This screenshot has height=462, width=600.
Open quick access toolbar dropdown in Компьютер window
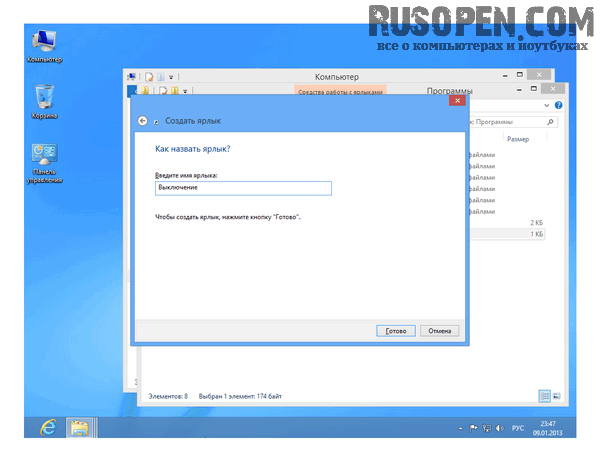coord(171,76)
